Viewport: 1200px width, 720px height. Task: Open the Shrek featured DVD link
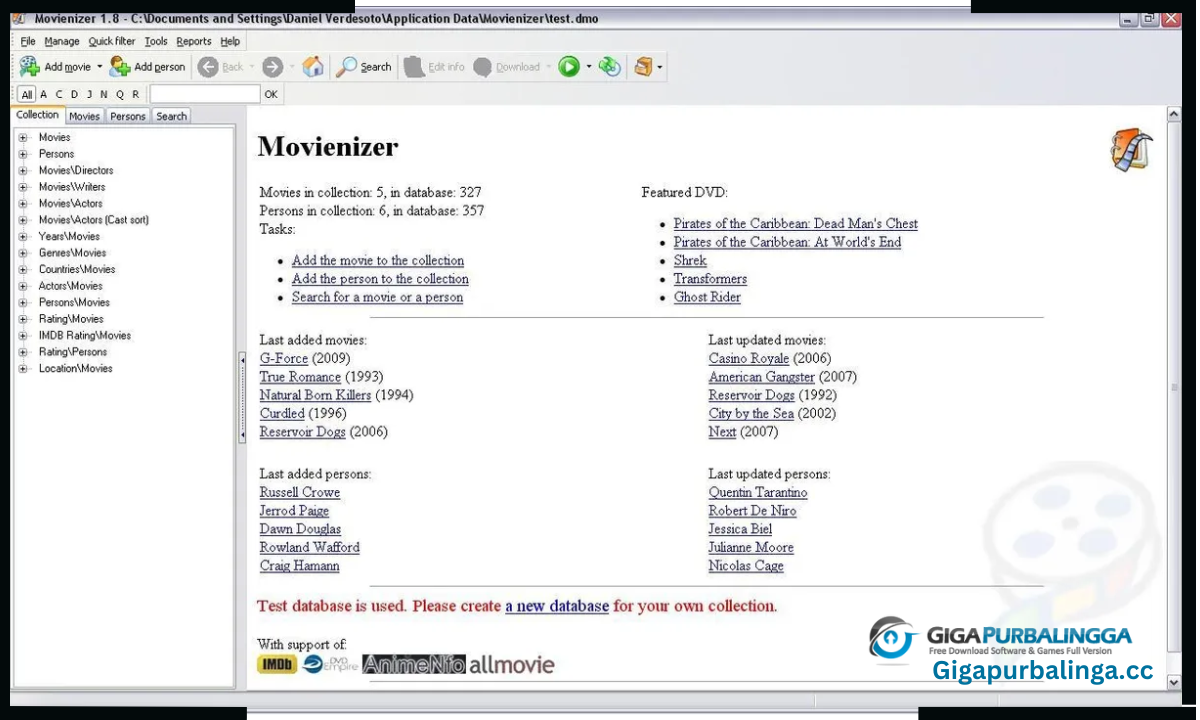pos(690,261)
